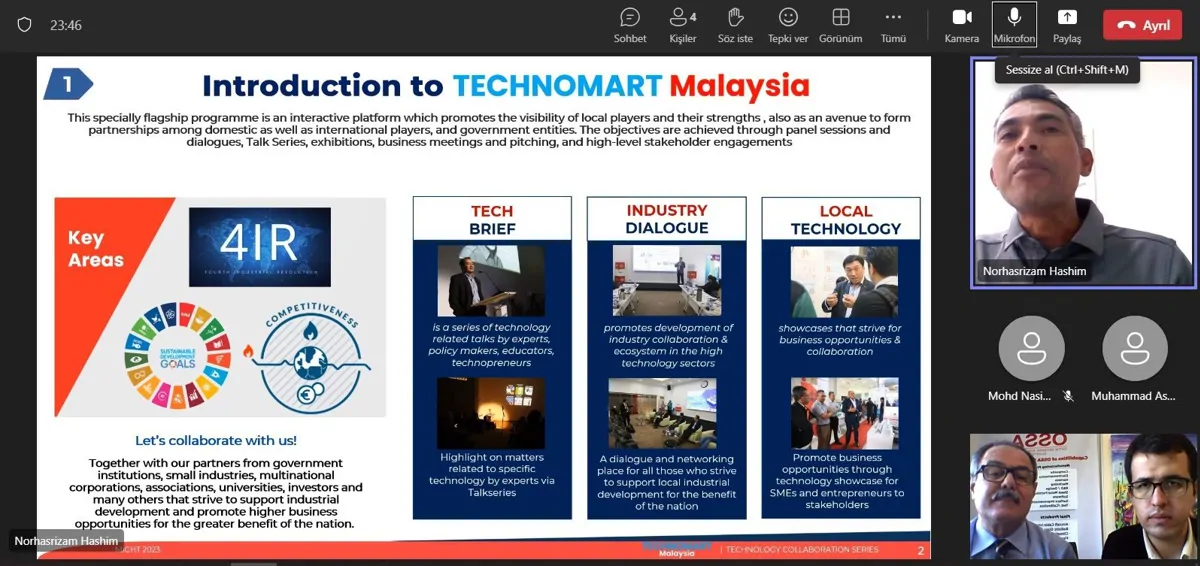
Task: Share screen using Paylaş
Action: (x=1067, y=26)
